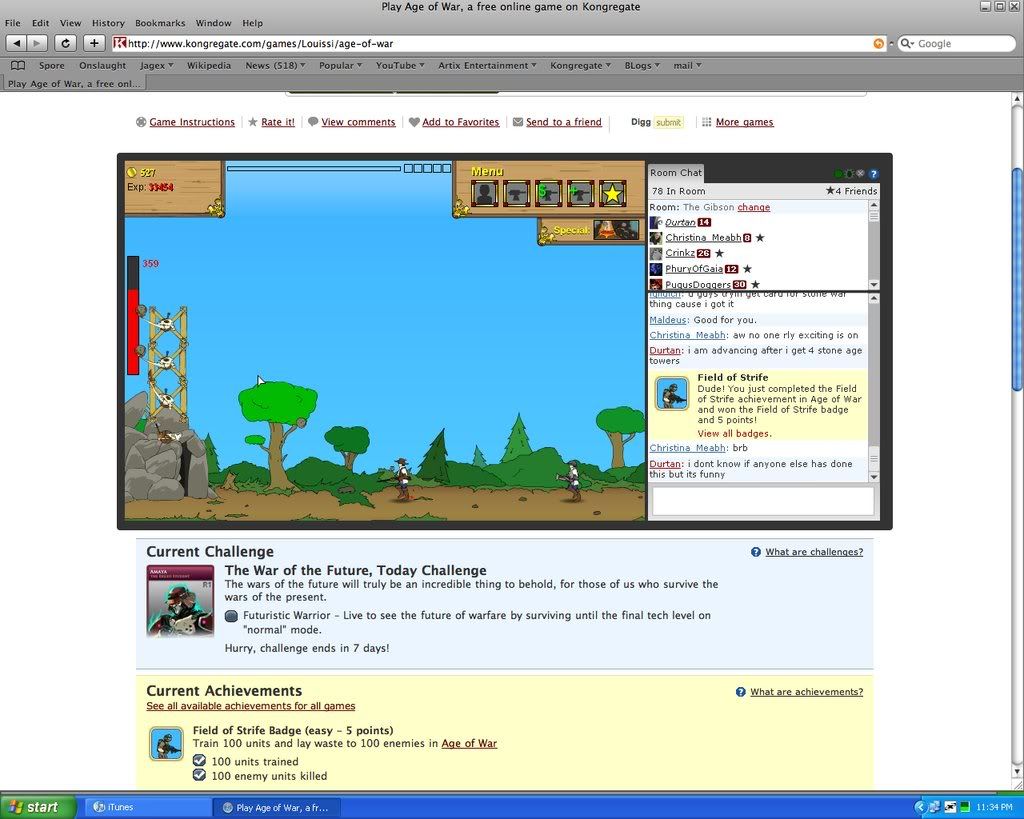Image resolution: width=1024 pixels, height=819 pixels.
Task: Open the Google search engine dropdown
Action: pos(907,43)
